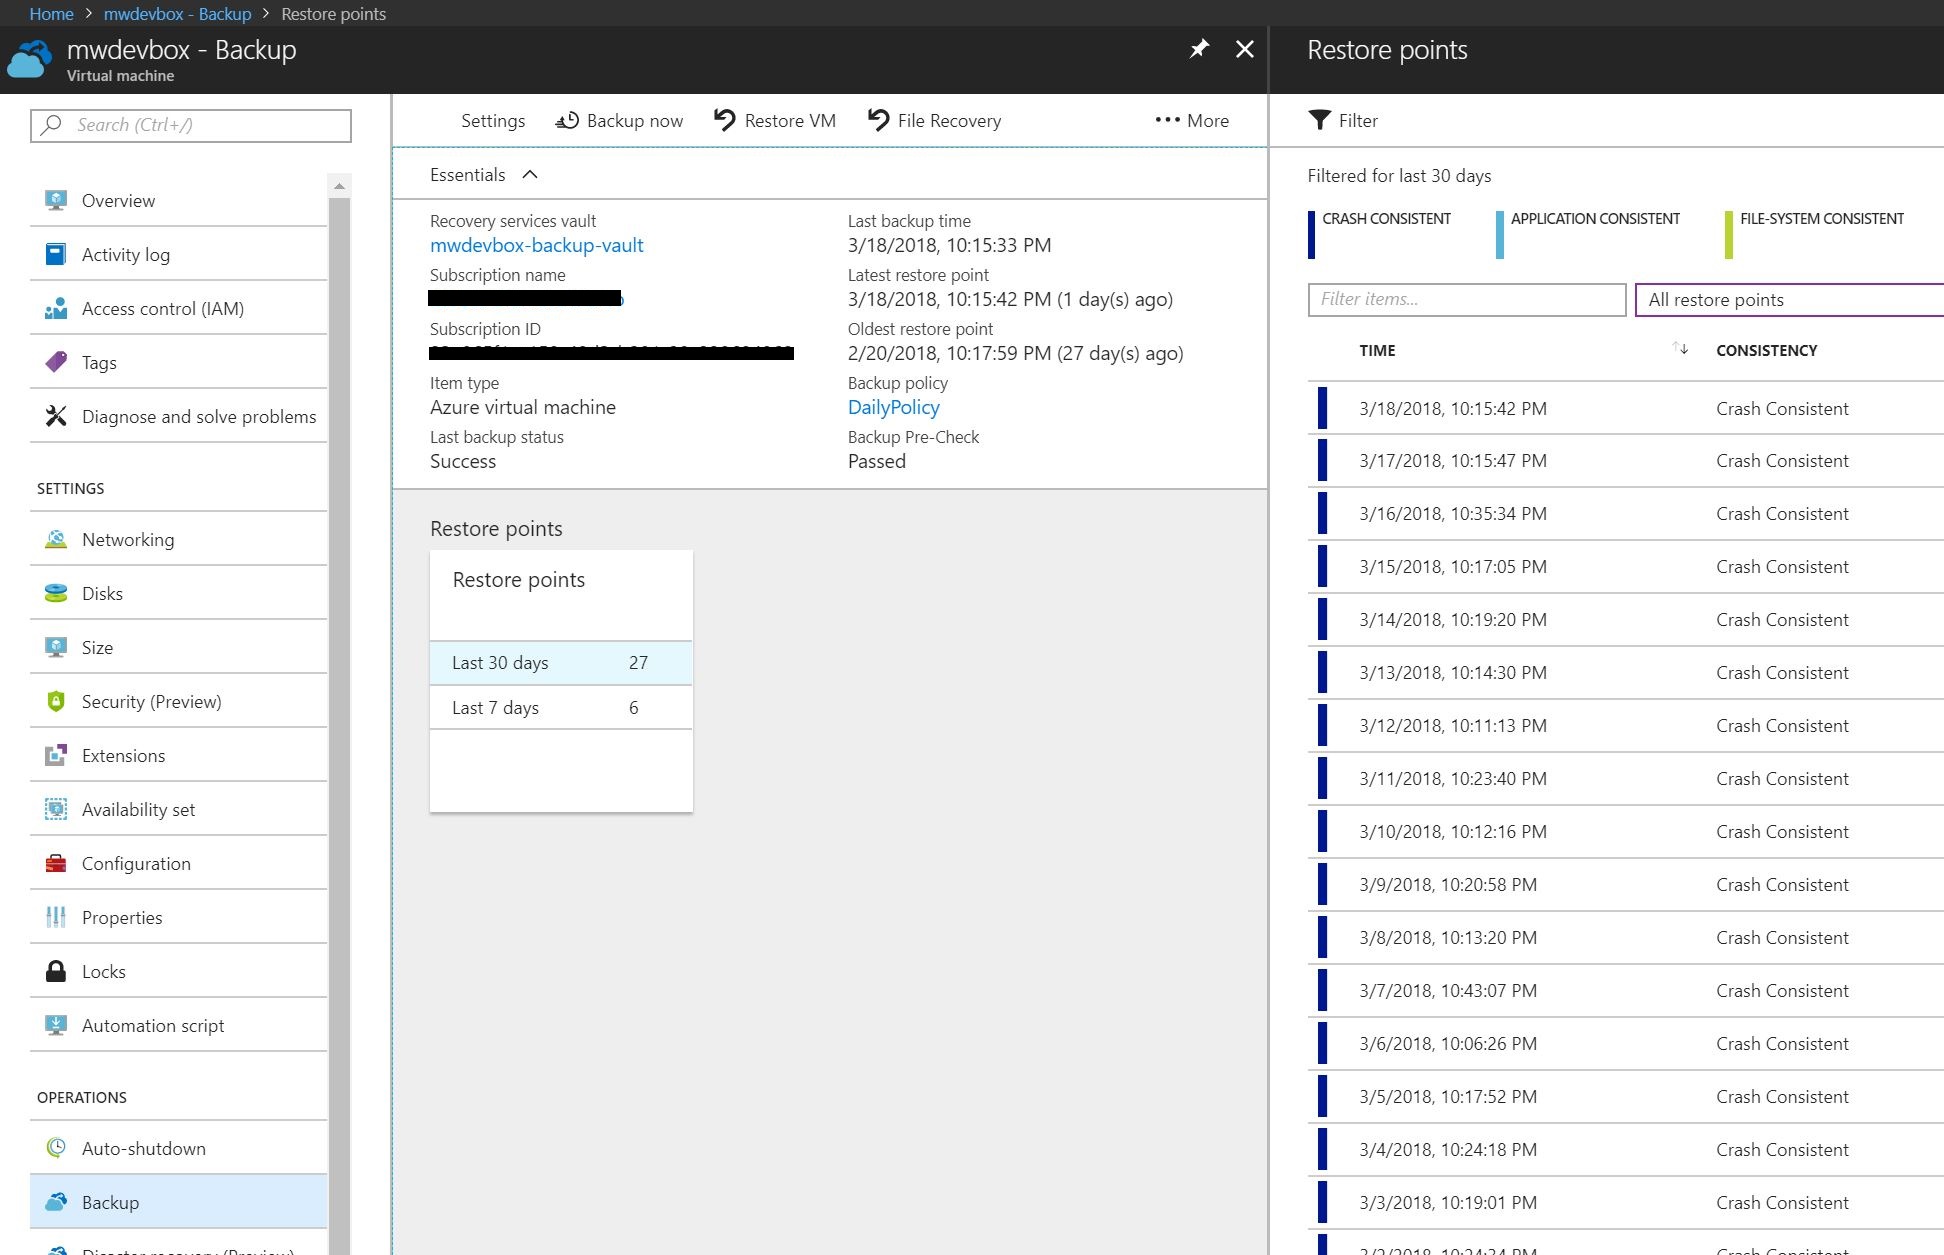Select the Tags menu item

178,362
